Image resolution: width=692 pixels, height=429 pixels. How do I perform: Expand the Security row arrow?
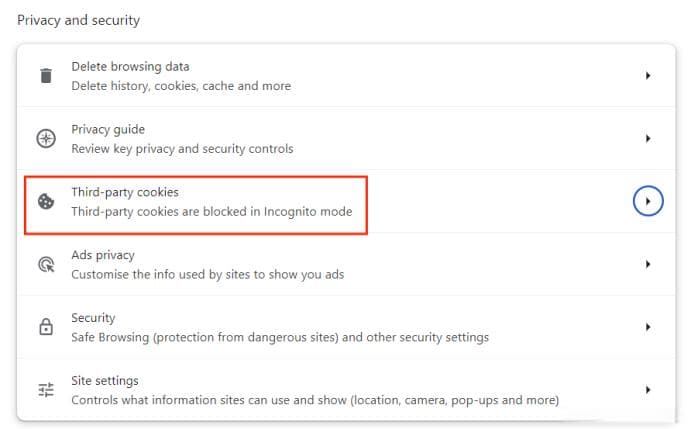click(x=647, y=327)
